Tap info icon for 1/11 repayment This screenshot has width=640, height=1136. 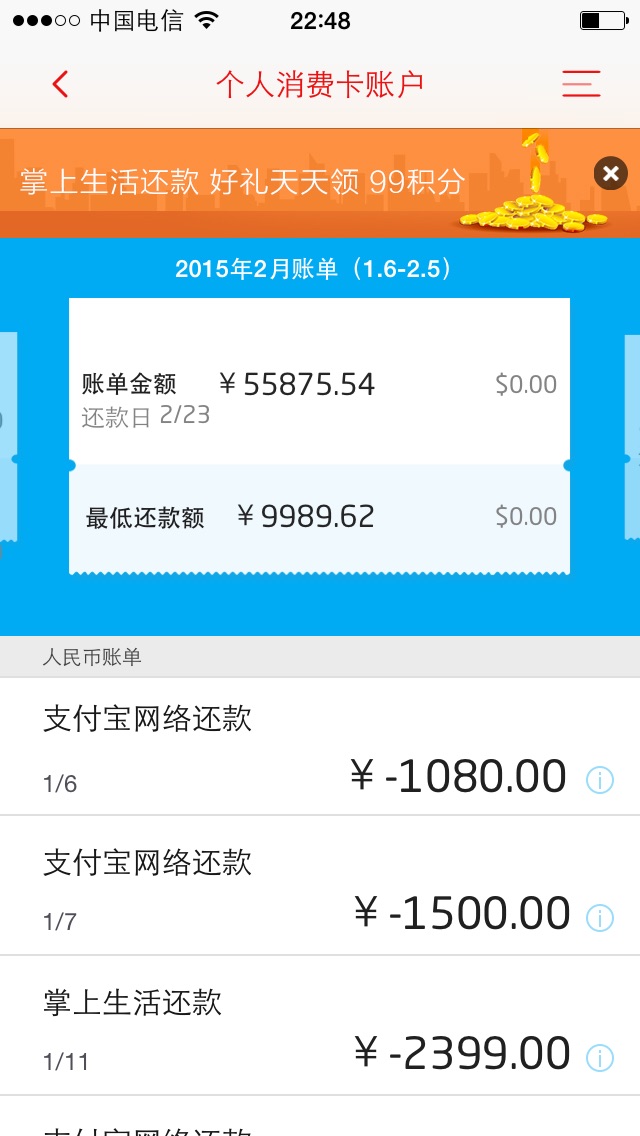tap(599, 1057)
